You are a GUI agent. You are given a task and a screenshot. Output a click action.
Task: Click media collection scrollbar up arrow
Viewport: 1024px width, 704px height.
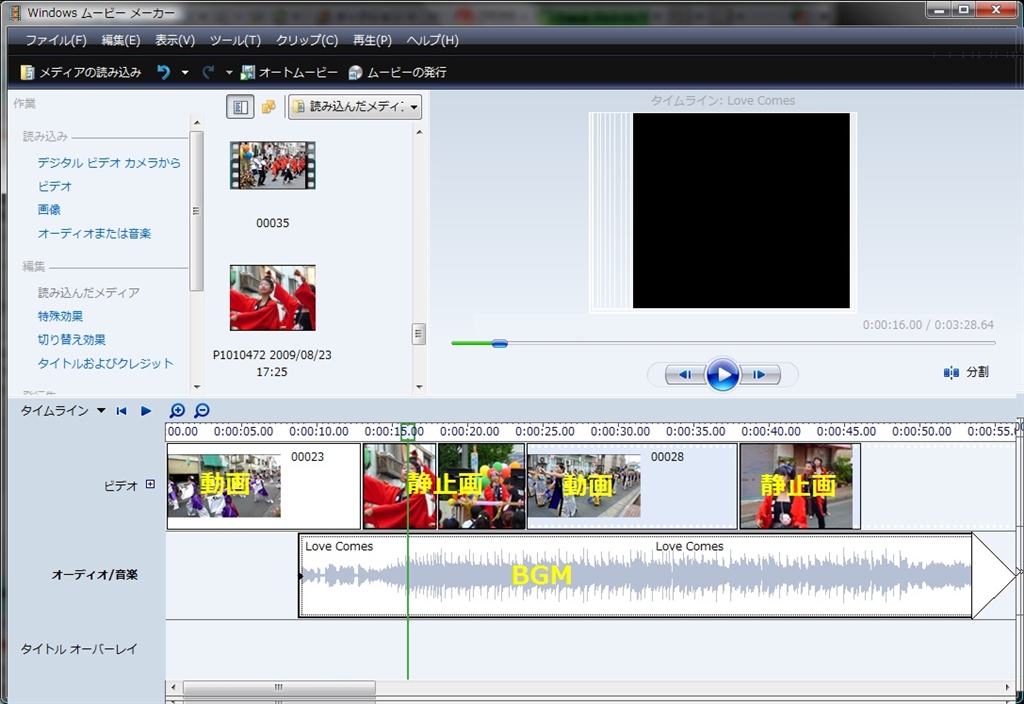pyautogui.click(x=419, y=132)
